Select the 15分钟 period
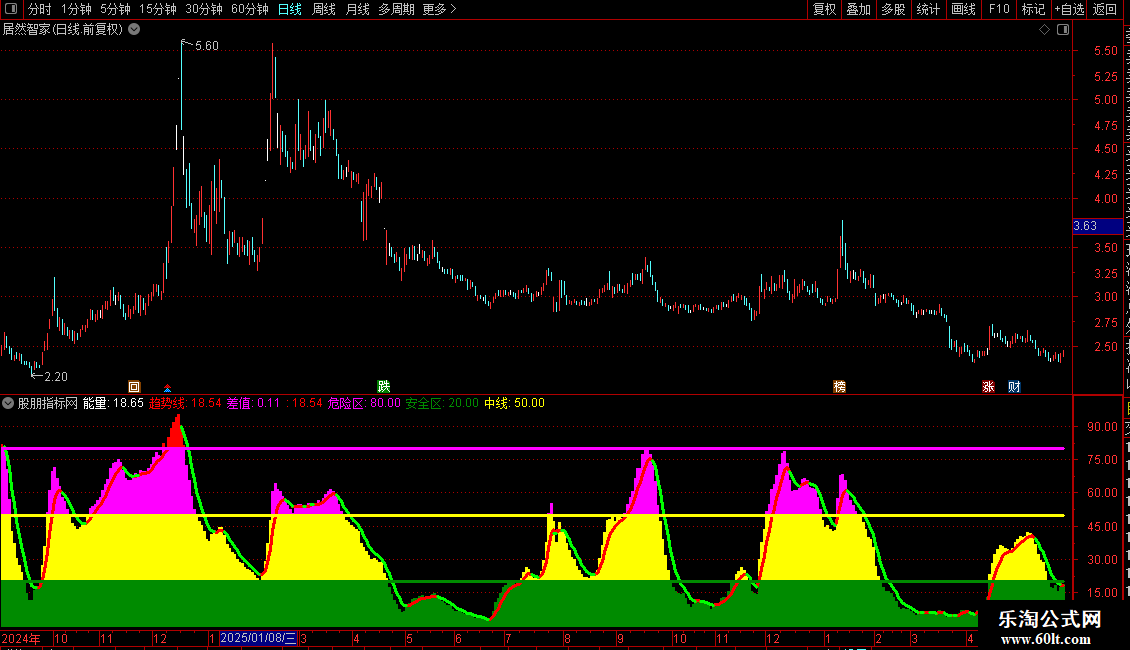This screenshot has width=1130, height=650. 157,9
